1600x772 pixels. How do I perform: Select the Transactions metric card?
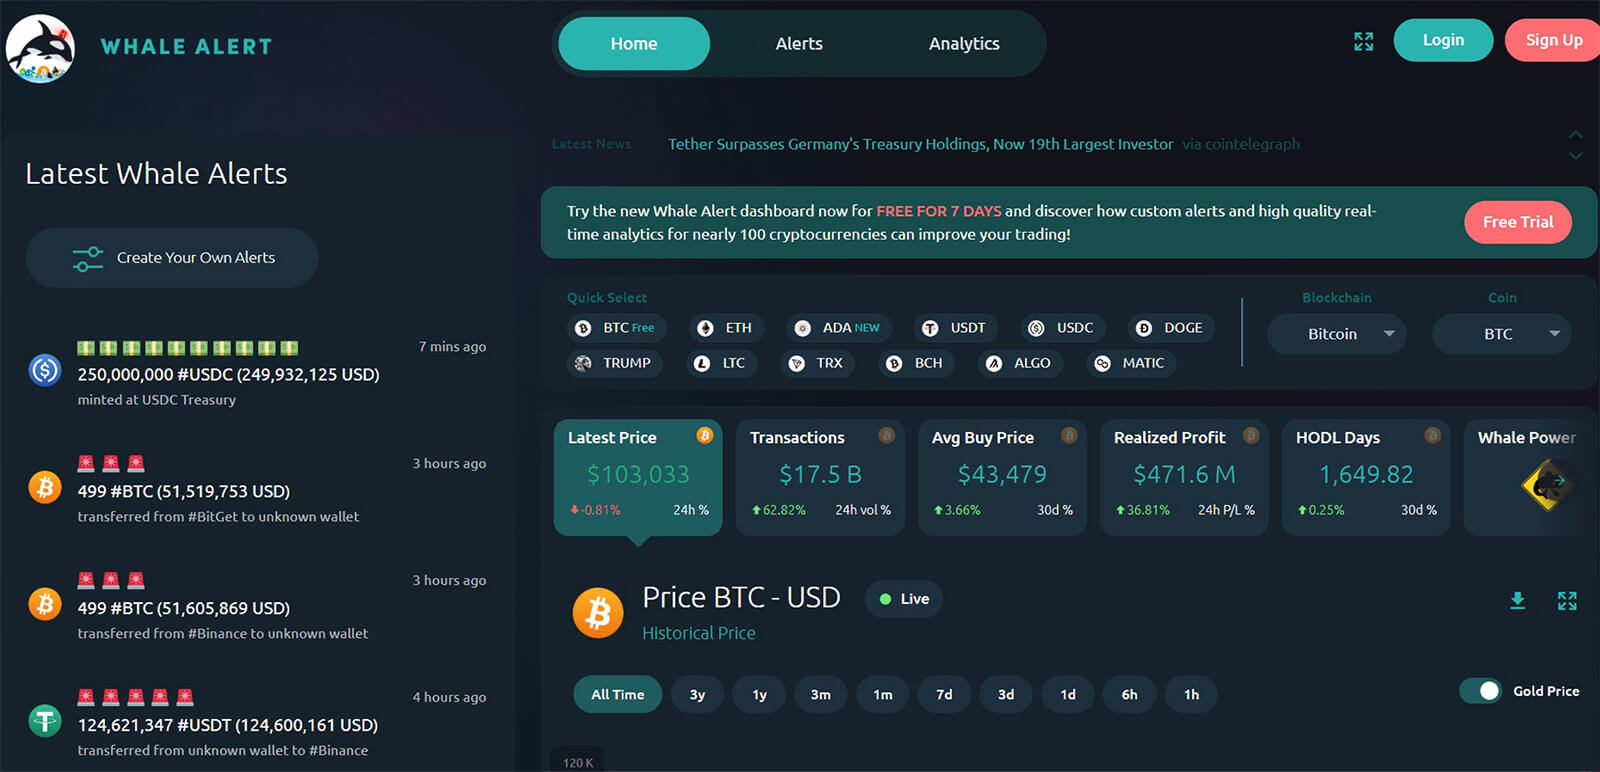pyautogui.click(x=820, y=477)
